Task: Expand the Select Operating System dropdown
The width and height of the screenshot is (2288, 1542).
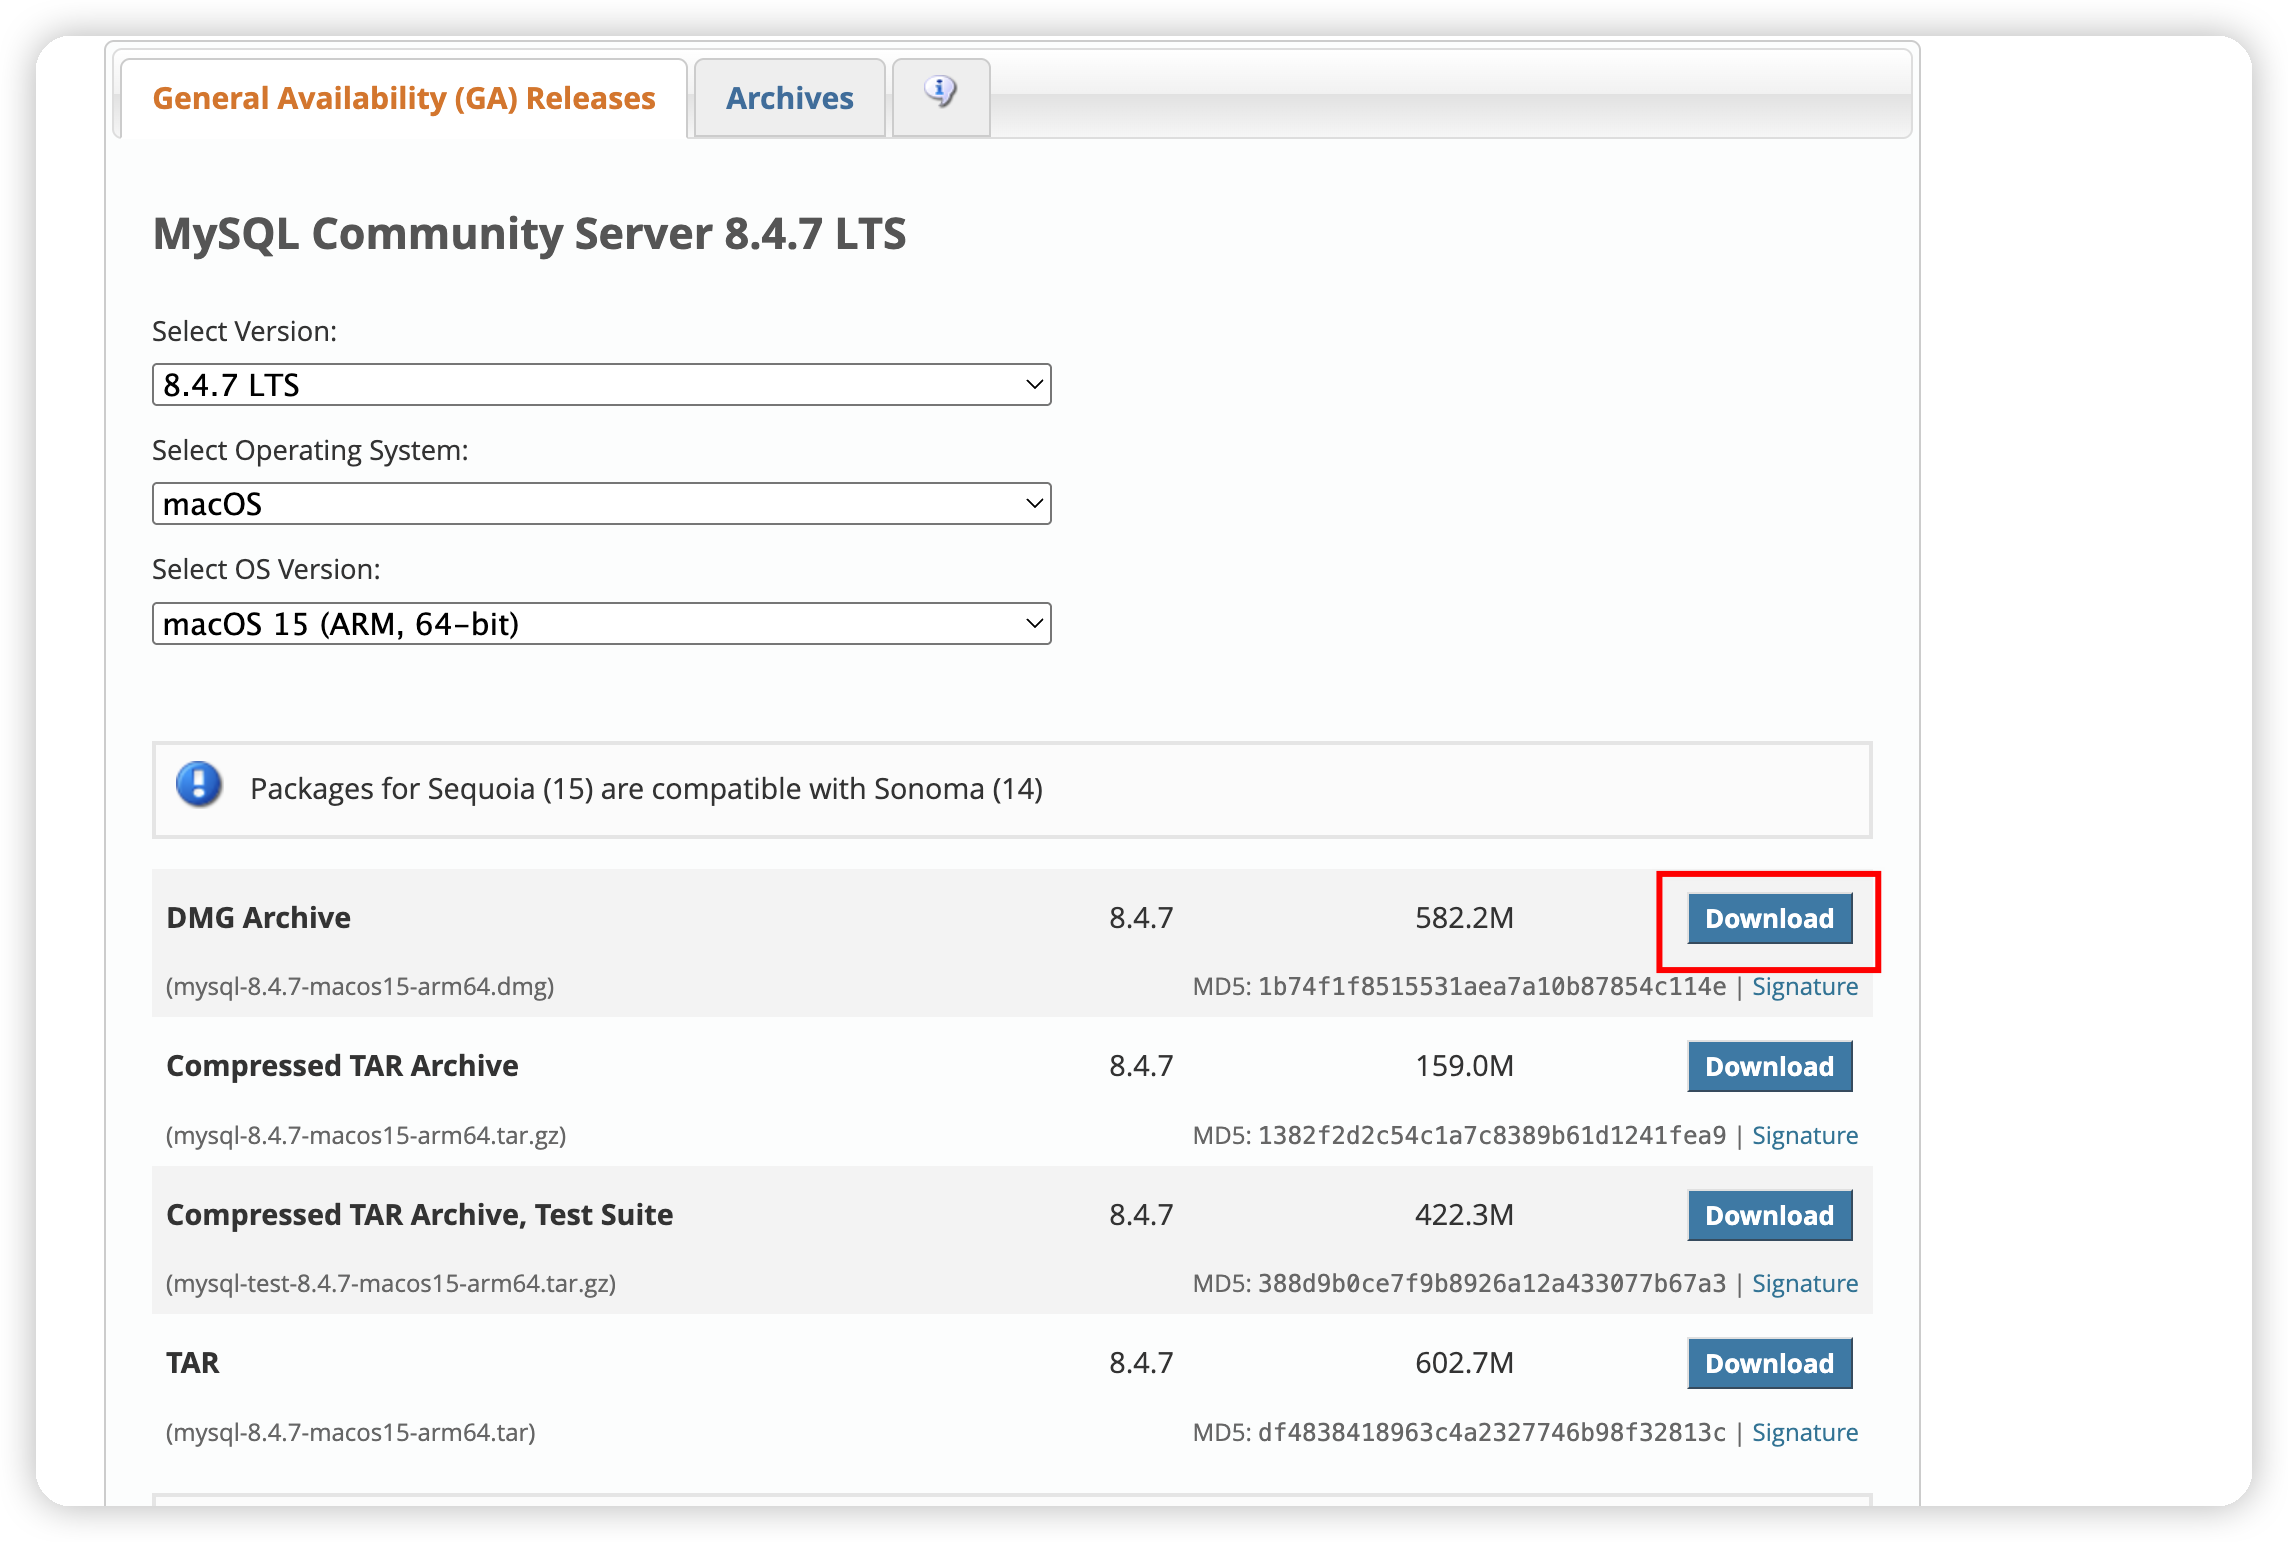Action: [x=601, y=504]
